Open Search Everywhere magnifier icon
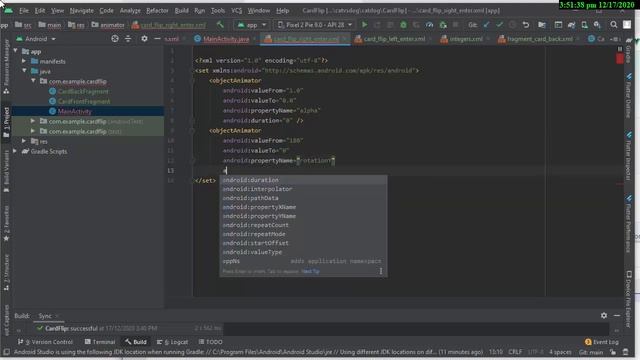The image size is (640, 360). pos(613,25)
